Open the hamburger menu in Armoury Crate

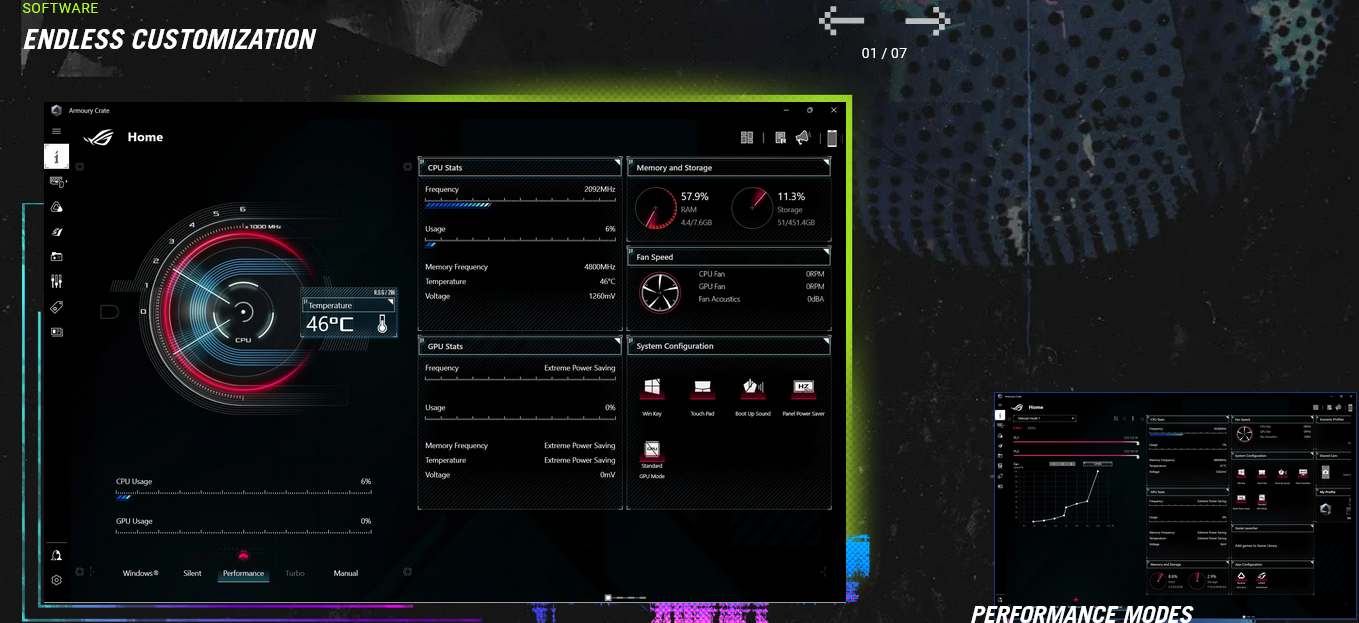[x=56, y=131]
